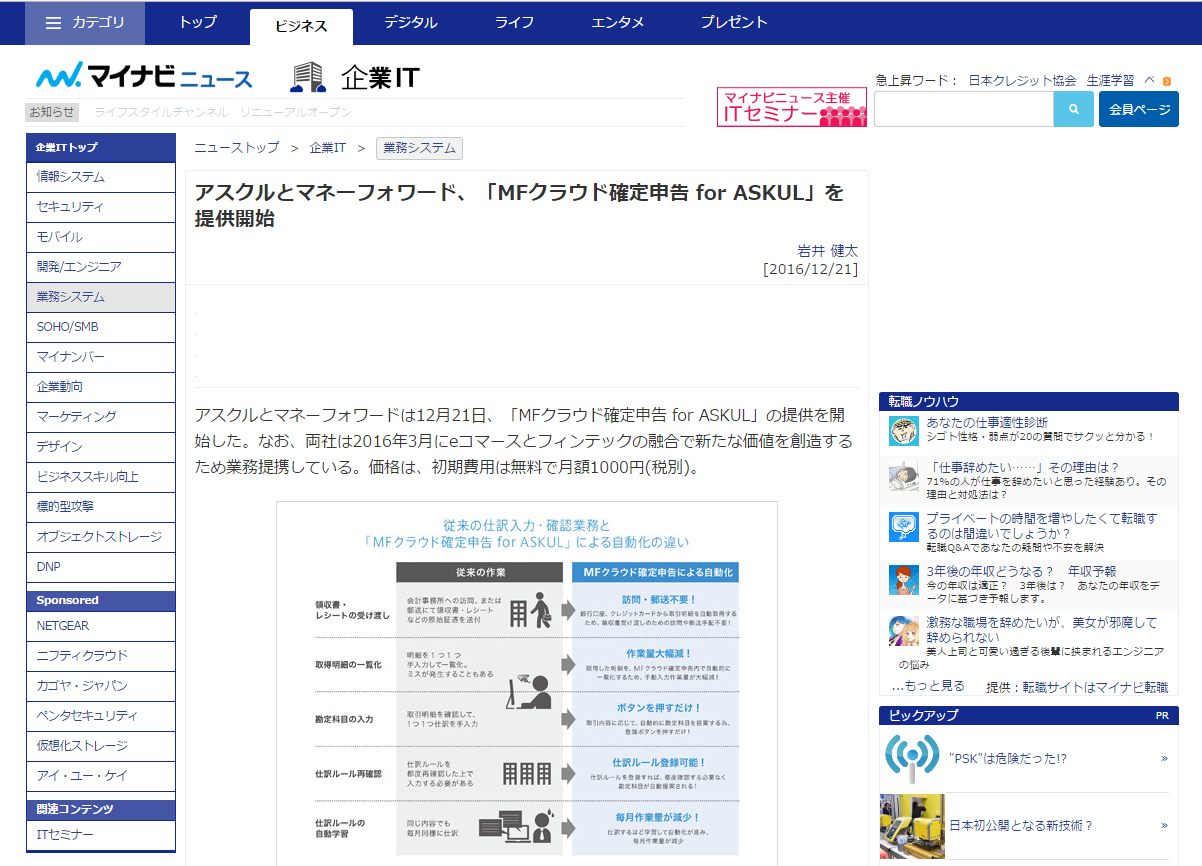Image resolution: width=1202 pixels, height=866 pixels.
Task: Click the thumbnail for 激務な職場を辞めたいが
Action: 904,631
